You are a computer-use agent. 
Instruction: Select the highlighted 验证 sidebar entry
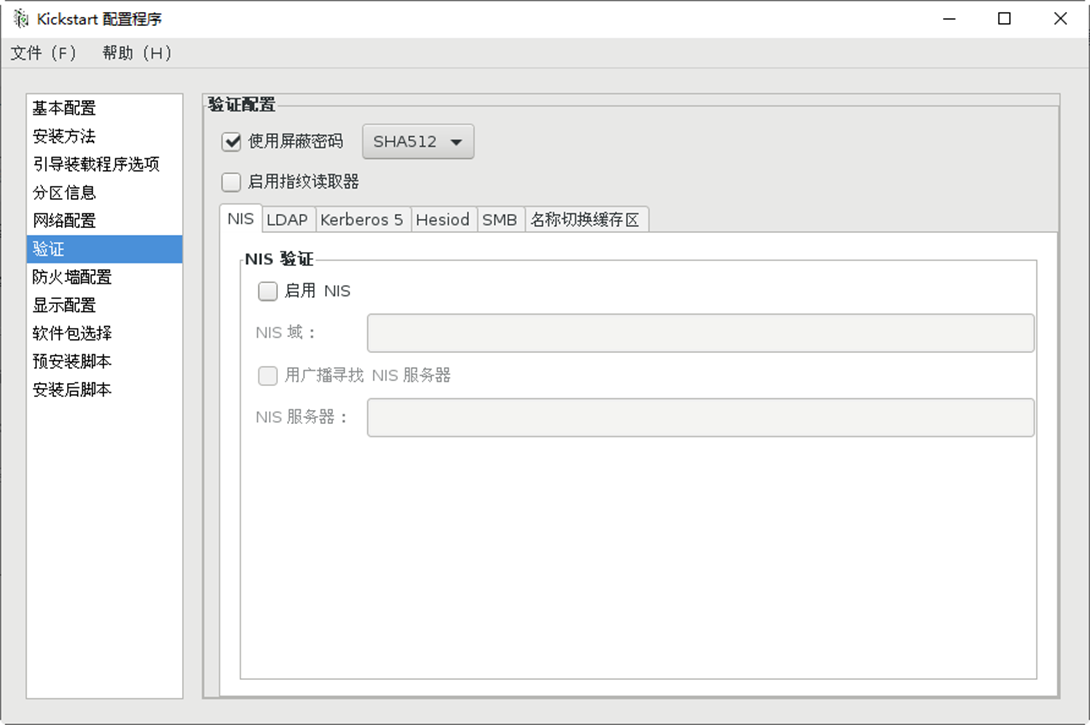tap(104, 249)
